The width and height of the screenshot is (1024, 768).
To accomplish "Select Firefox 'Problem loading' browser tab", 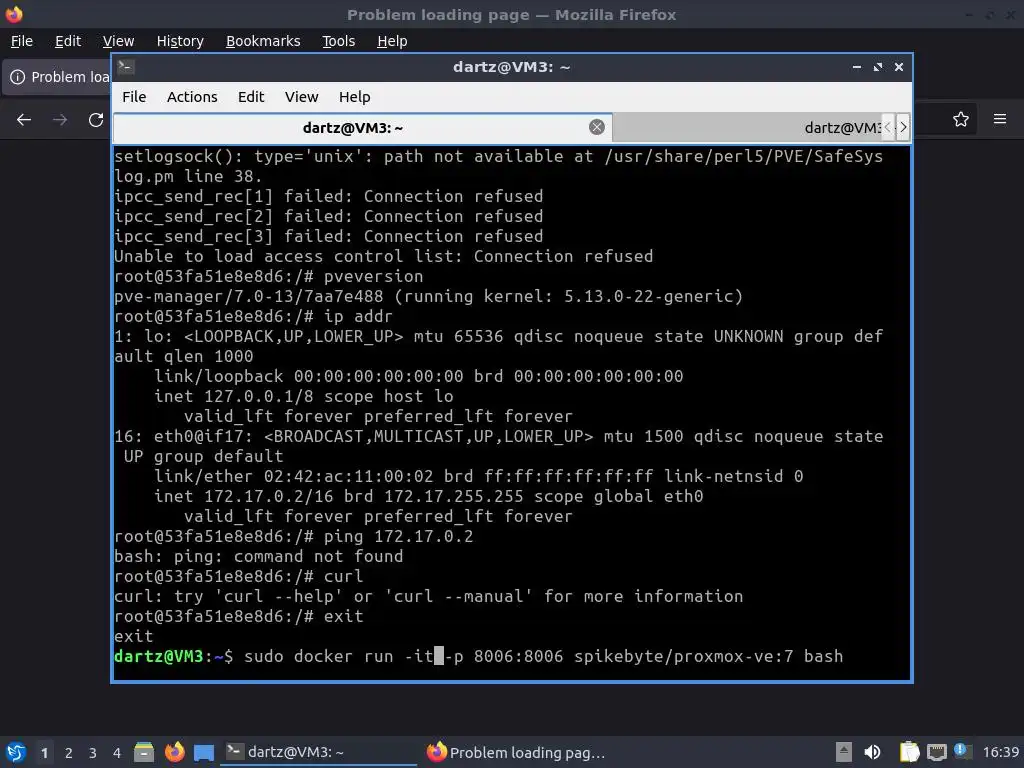I will pyautogui.click(x=57, y=77).
